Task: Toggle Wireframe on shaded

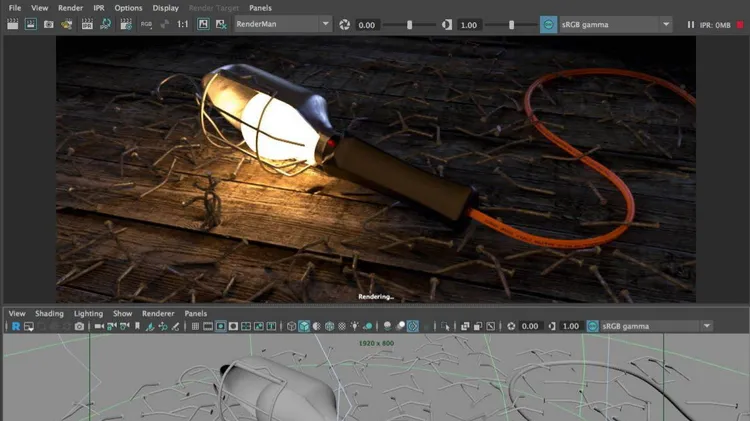Action: pos(330,326)
